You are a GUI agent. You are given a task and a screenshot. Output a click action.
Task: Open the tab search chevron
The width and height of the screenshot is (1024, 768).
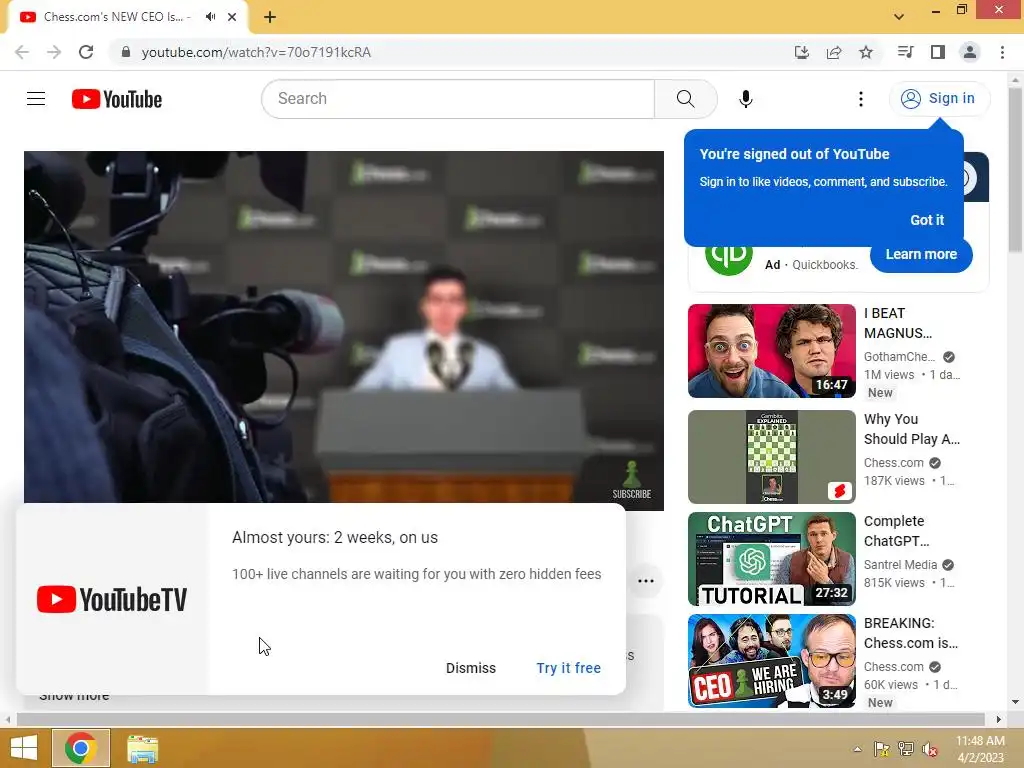tap(899, 17)
